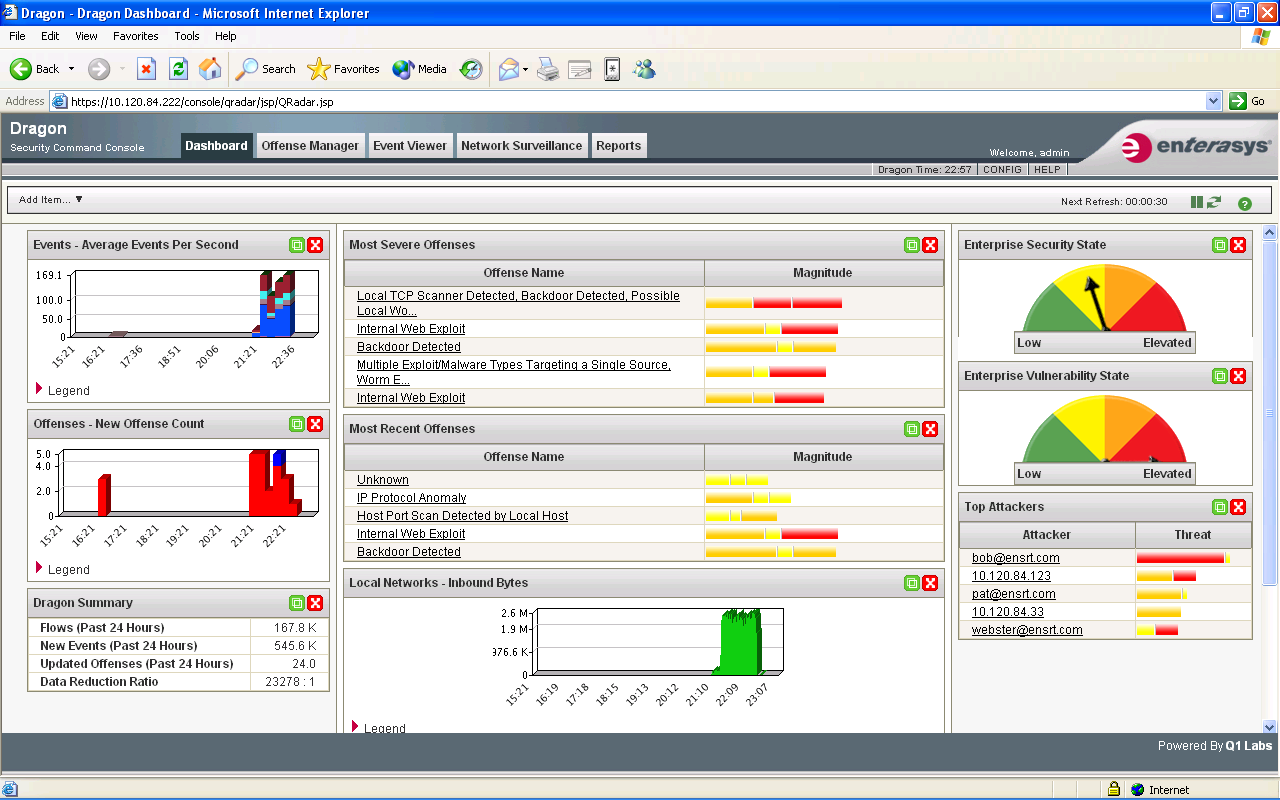Open the View menu
This screenshot has width=1280, height=800.
86,36
